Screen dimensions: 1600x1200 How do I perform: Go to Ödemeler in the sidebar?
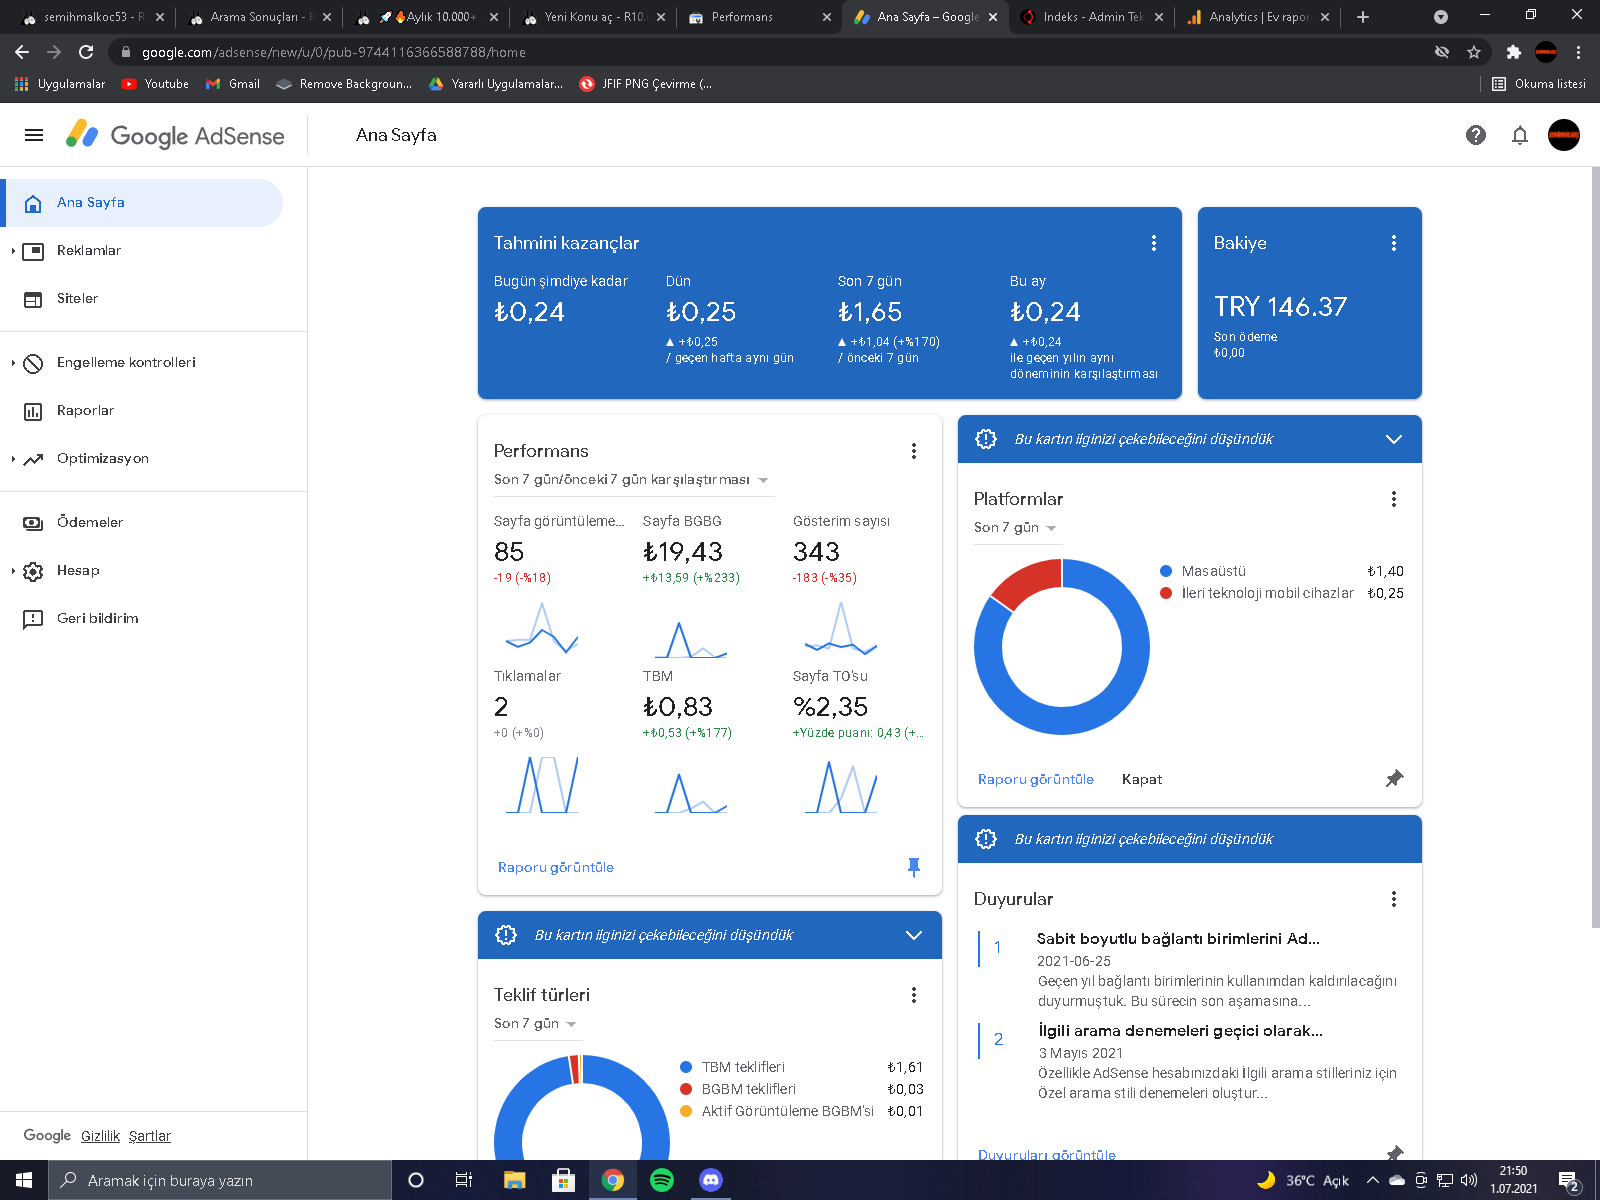90,523
